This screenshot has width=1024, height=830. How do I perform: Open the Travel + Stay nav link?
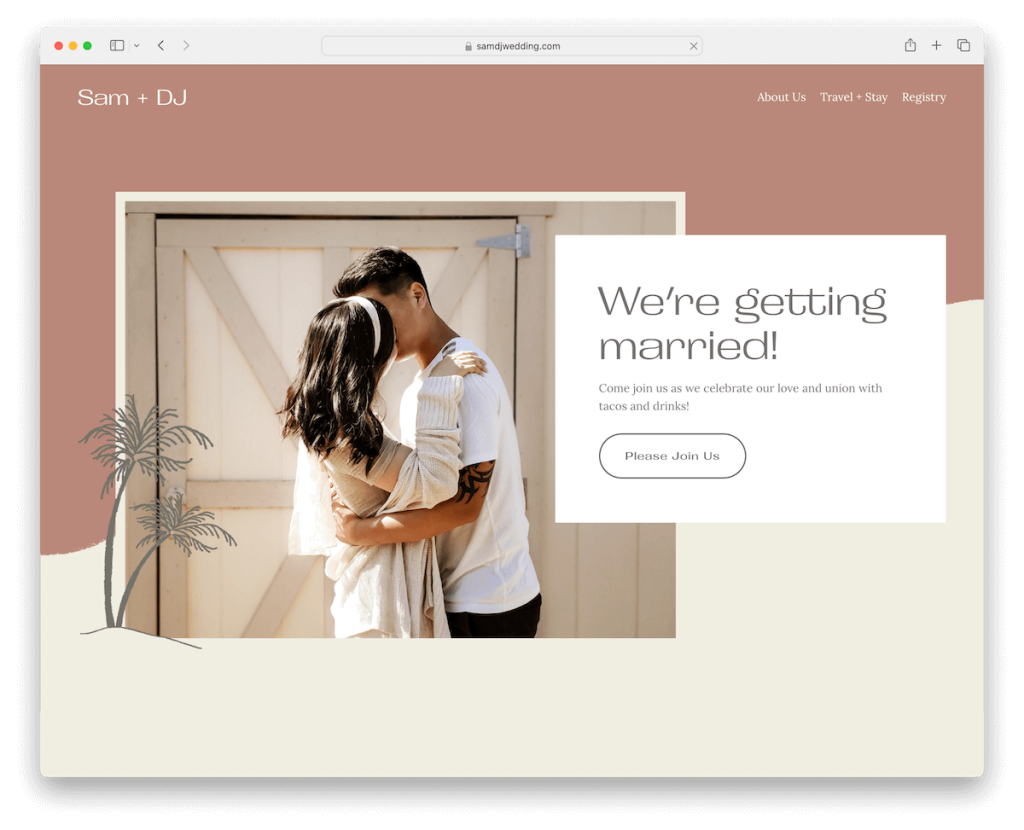(854, 97)
